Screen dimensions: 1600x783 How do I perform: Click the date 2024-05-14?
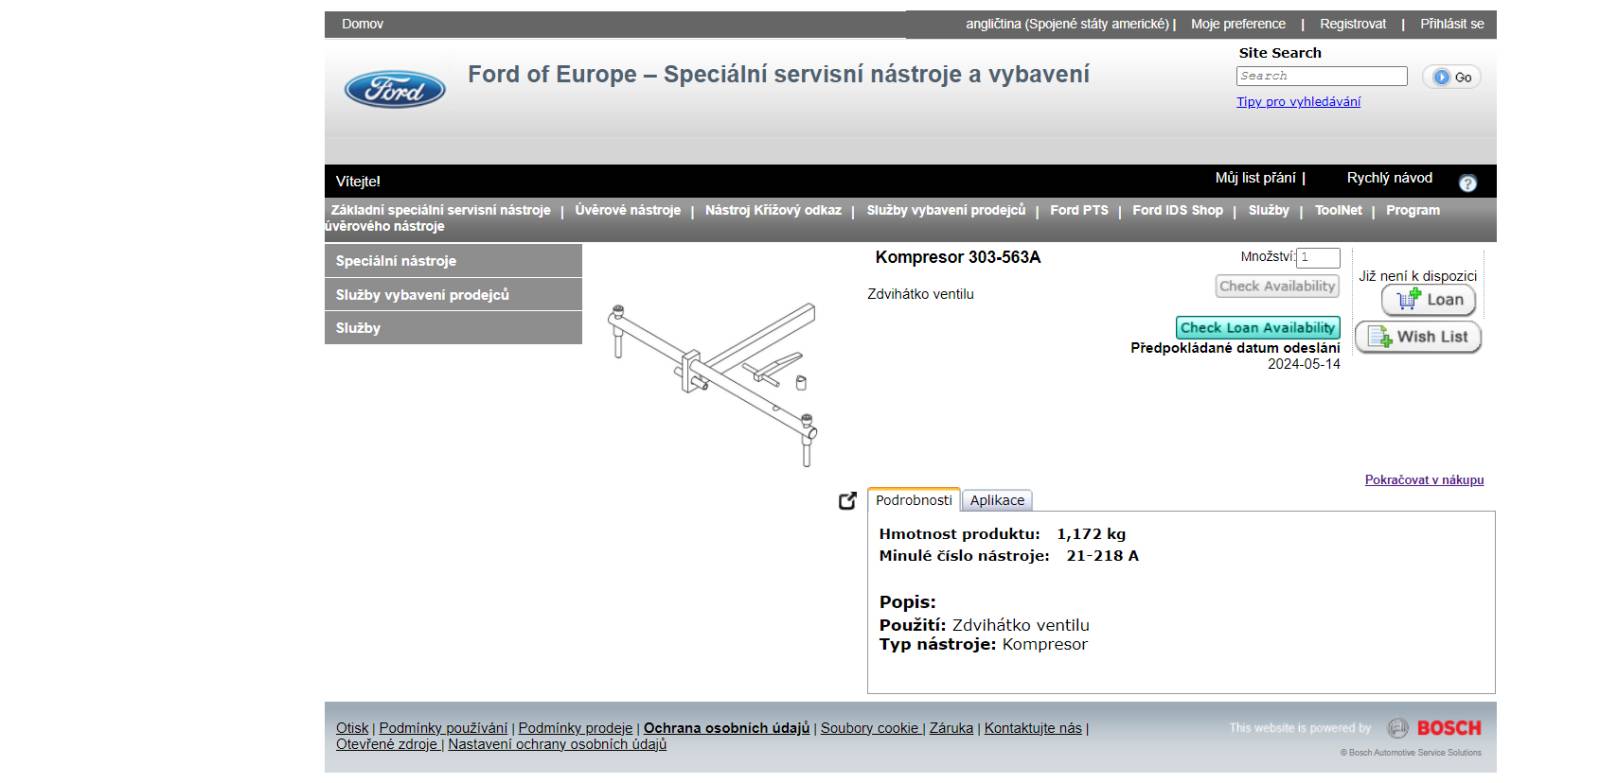[1304, 364]
